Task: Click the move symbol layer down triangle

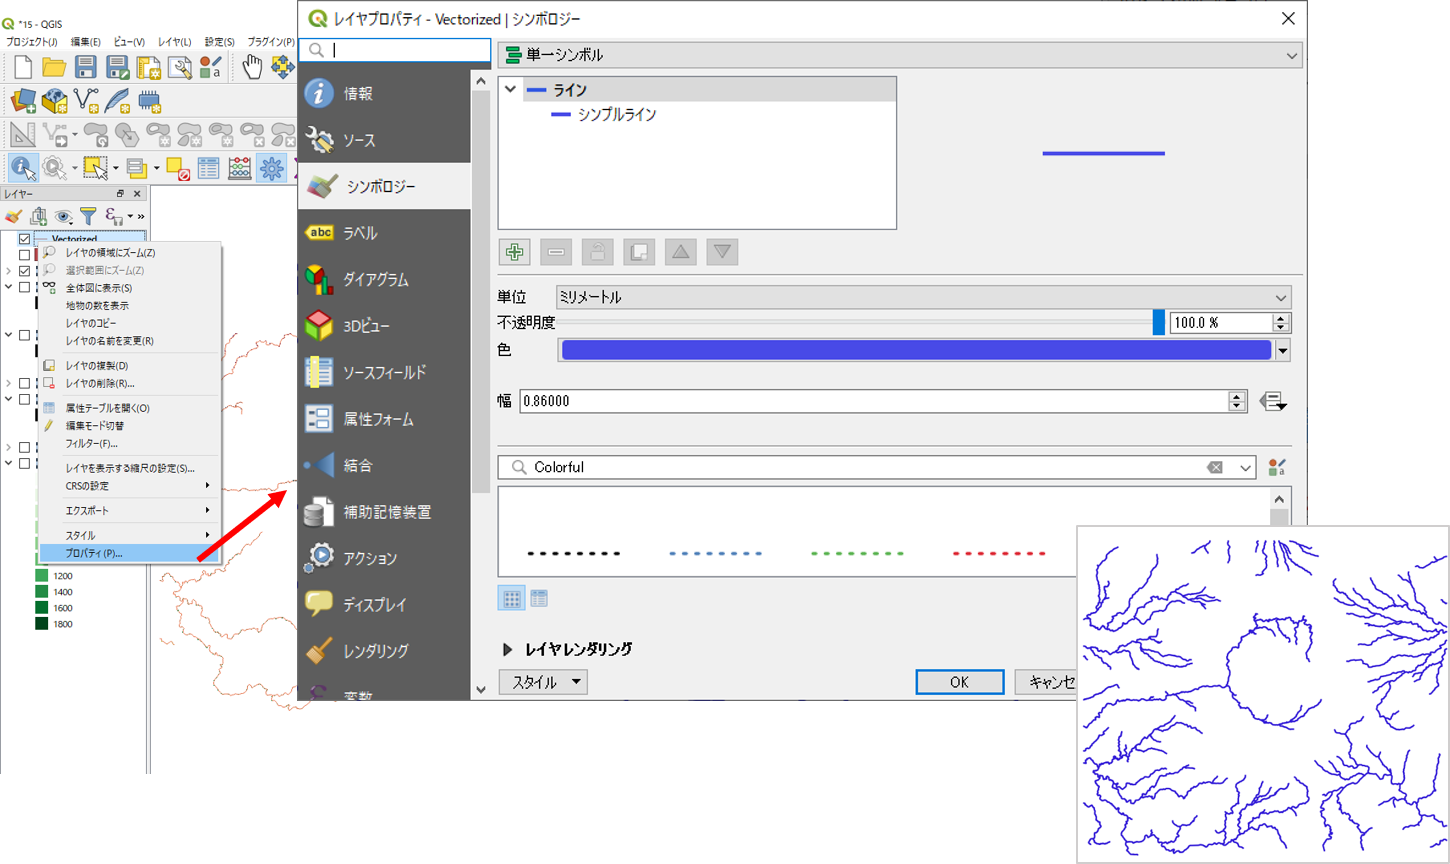Action: tap(722, 252)
